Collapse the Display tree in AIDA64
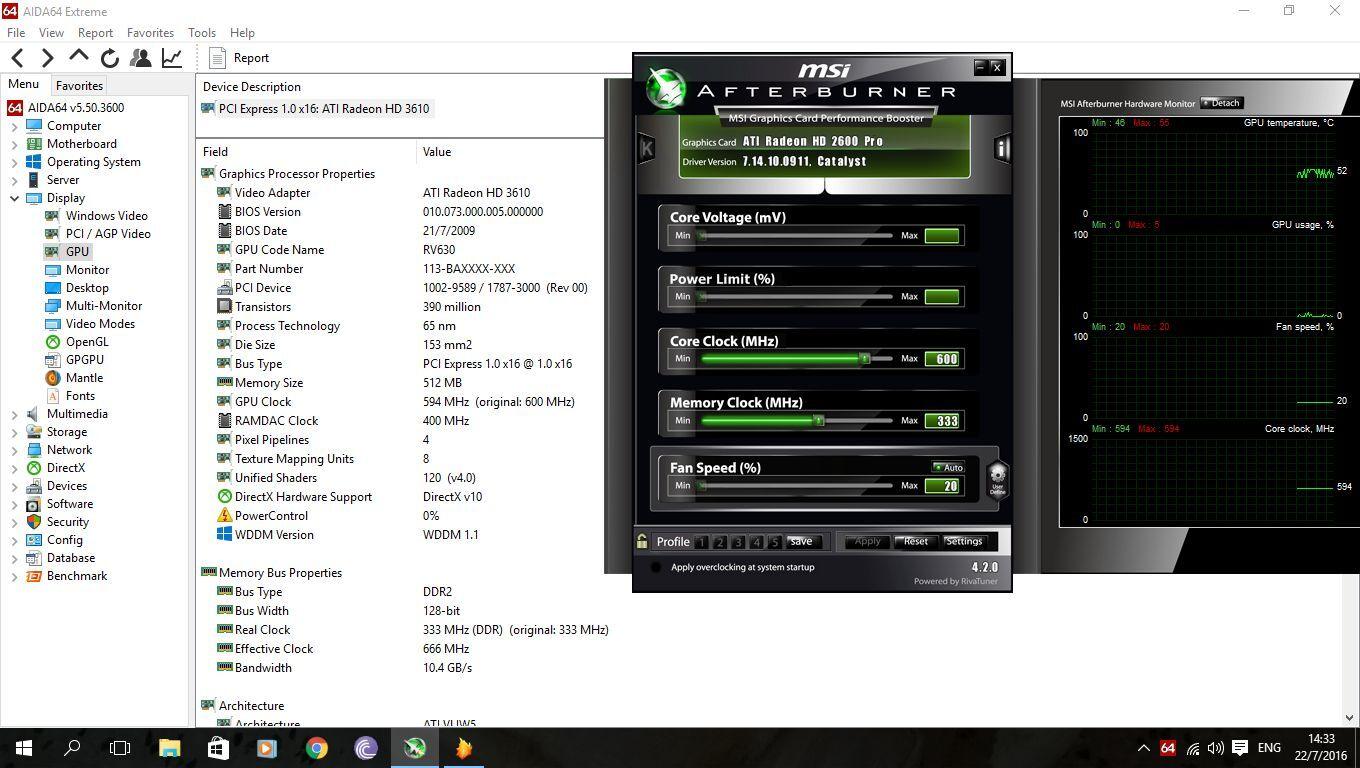Image resolution: width=1360 pixels, height=768 pixels. (x=13, y=197)
